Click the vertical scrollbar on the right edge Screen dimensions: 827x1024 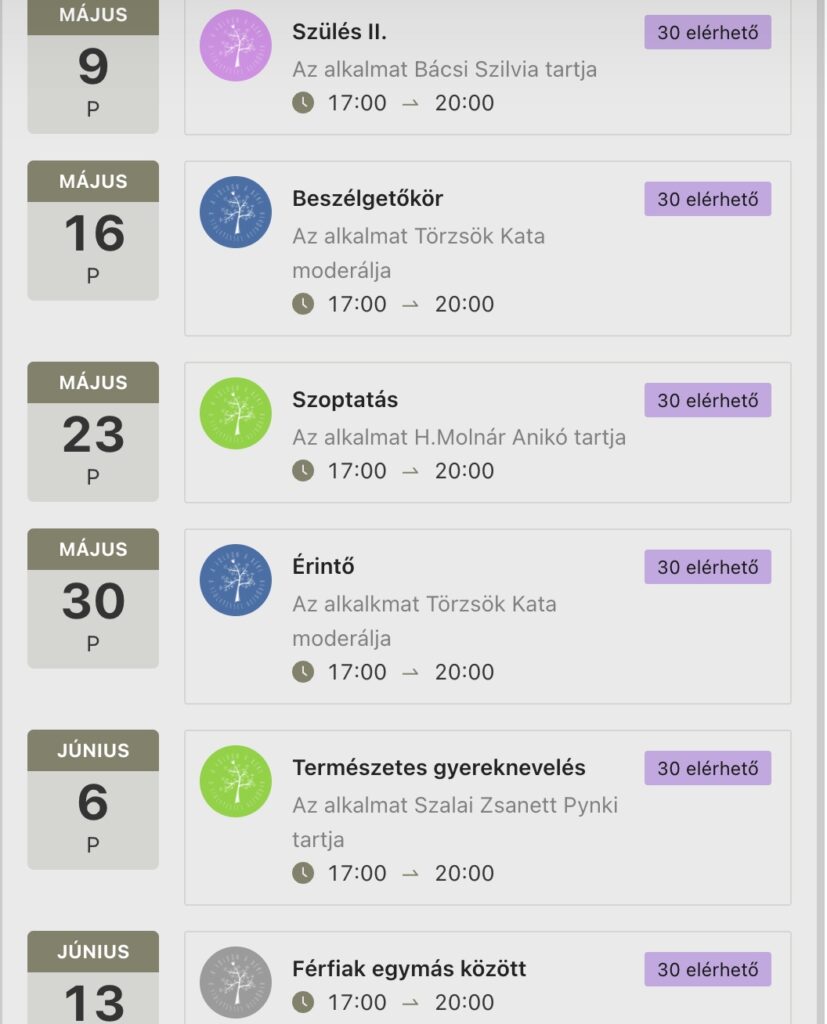click(821, 512)
